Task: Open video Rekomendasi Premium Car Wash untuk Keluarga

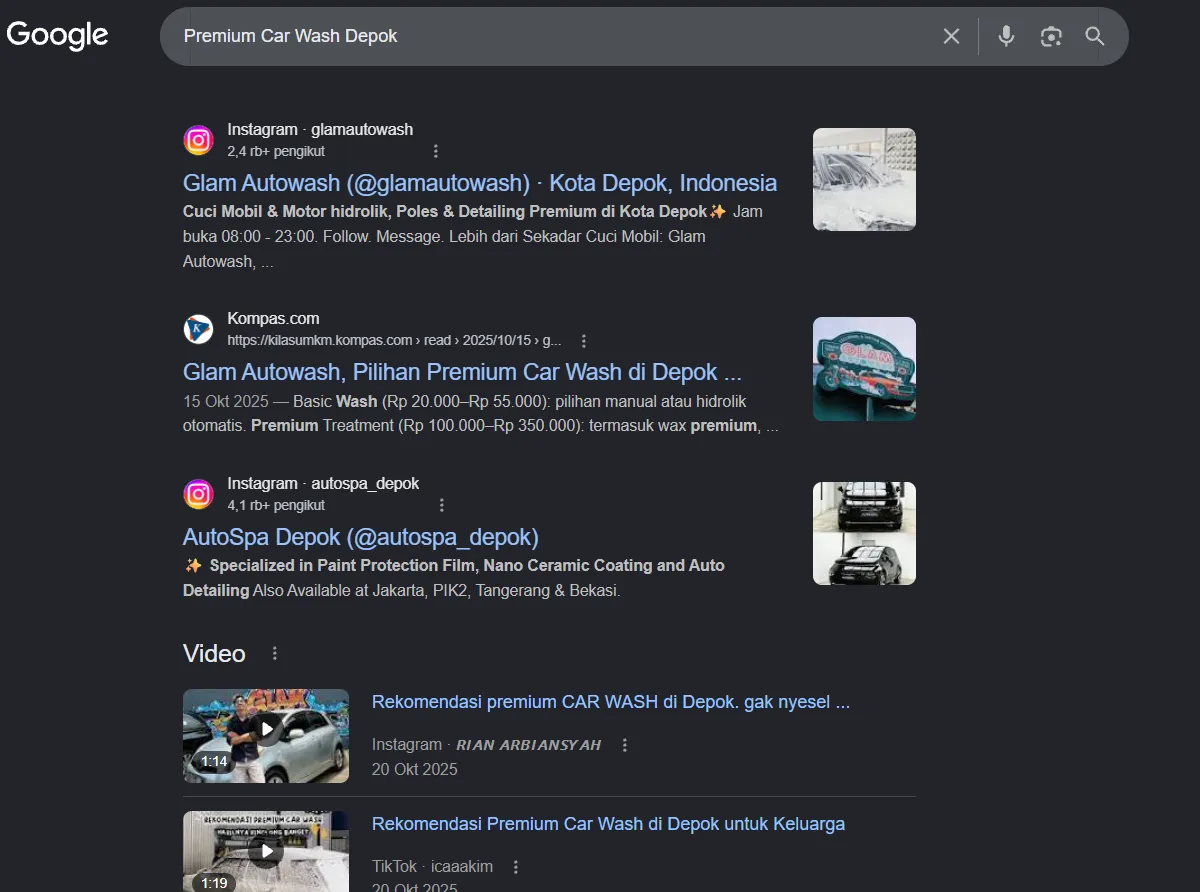Action: pyautogui.click(x=608, y=824)
